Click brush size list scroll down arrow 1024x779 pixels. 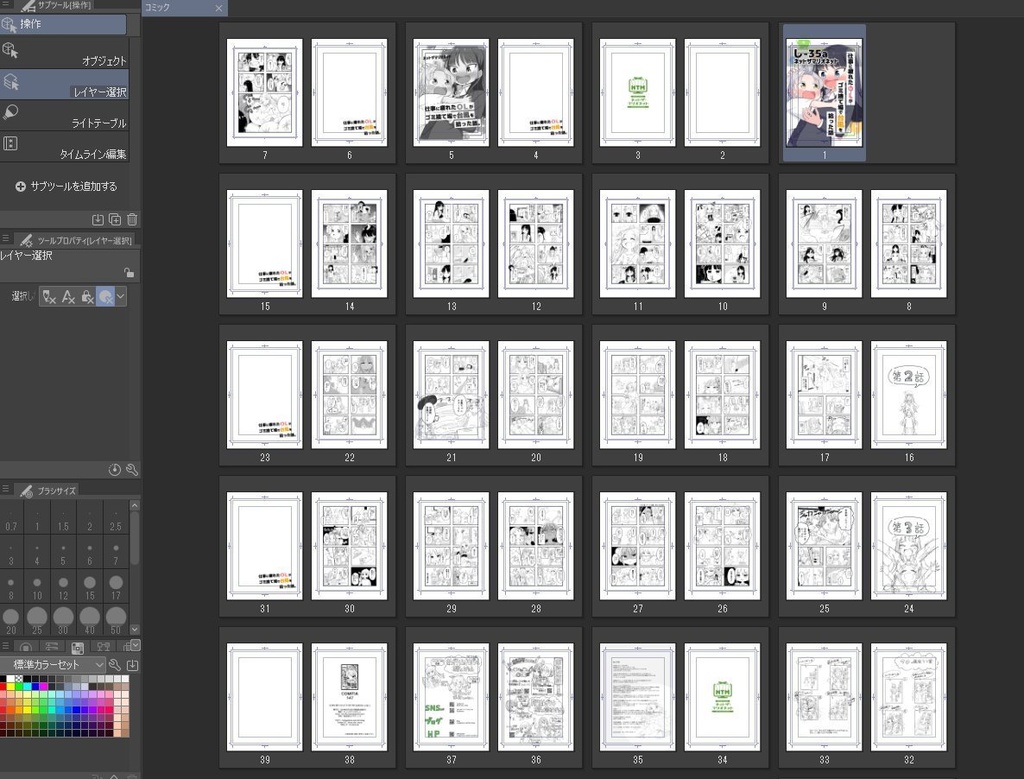pos(135,629)
